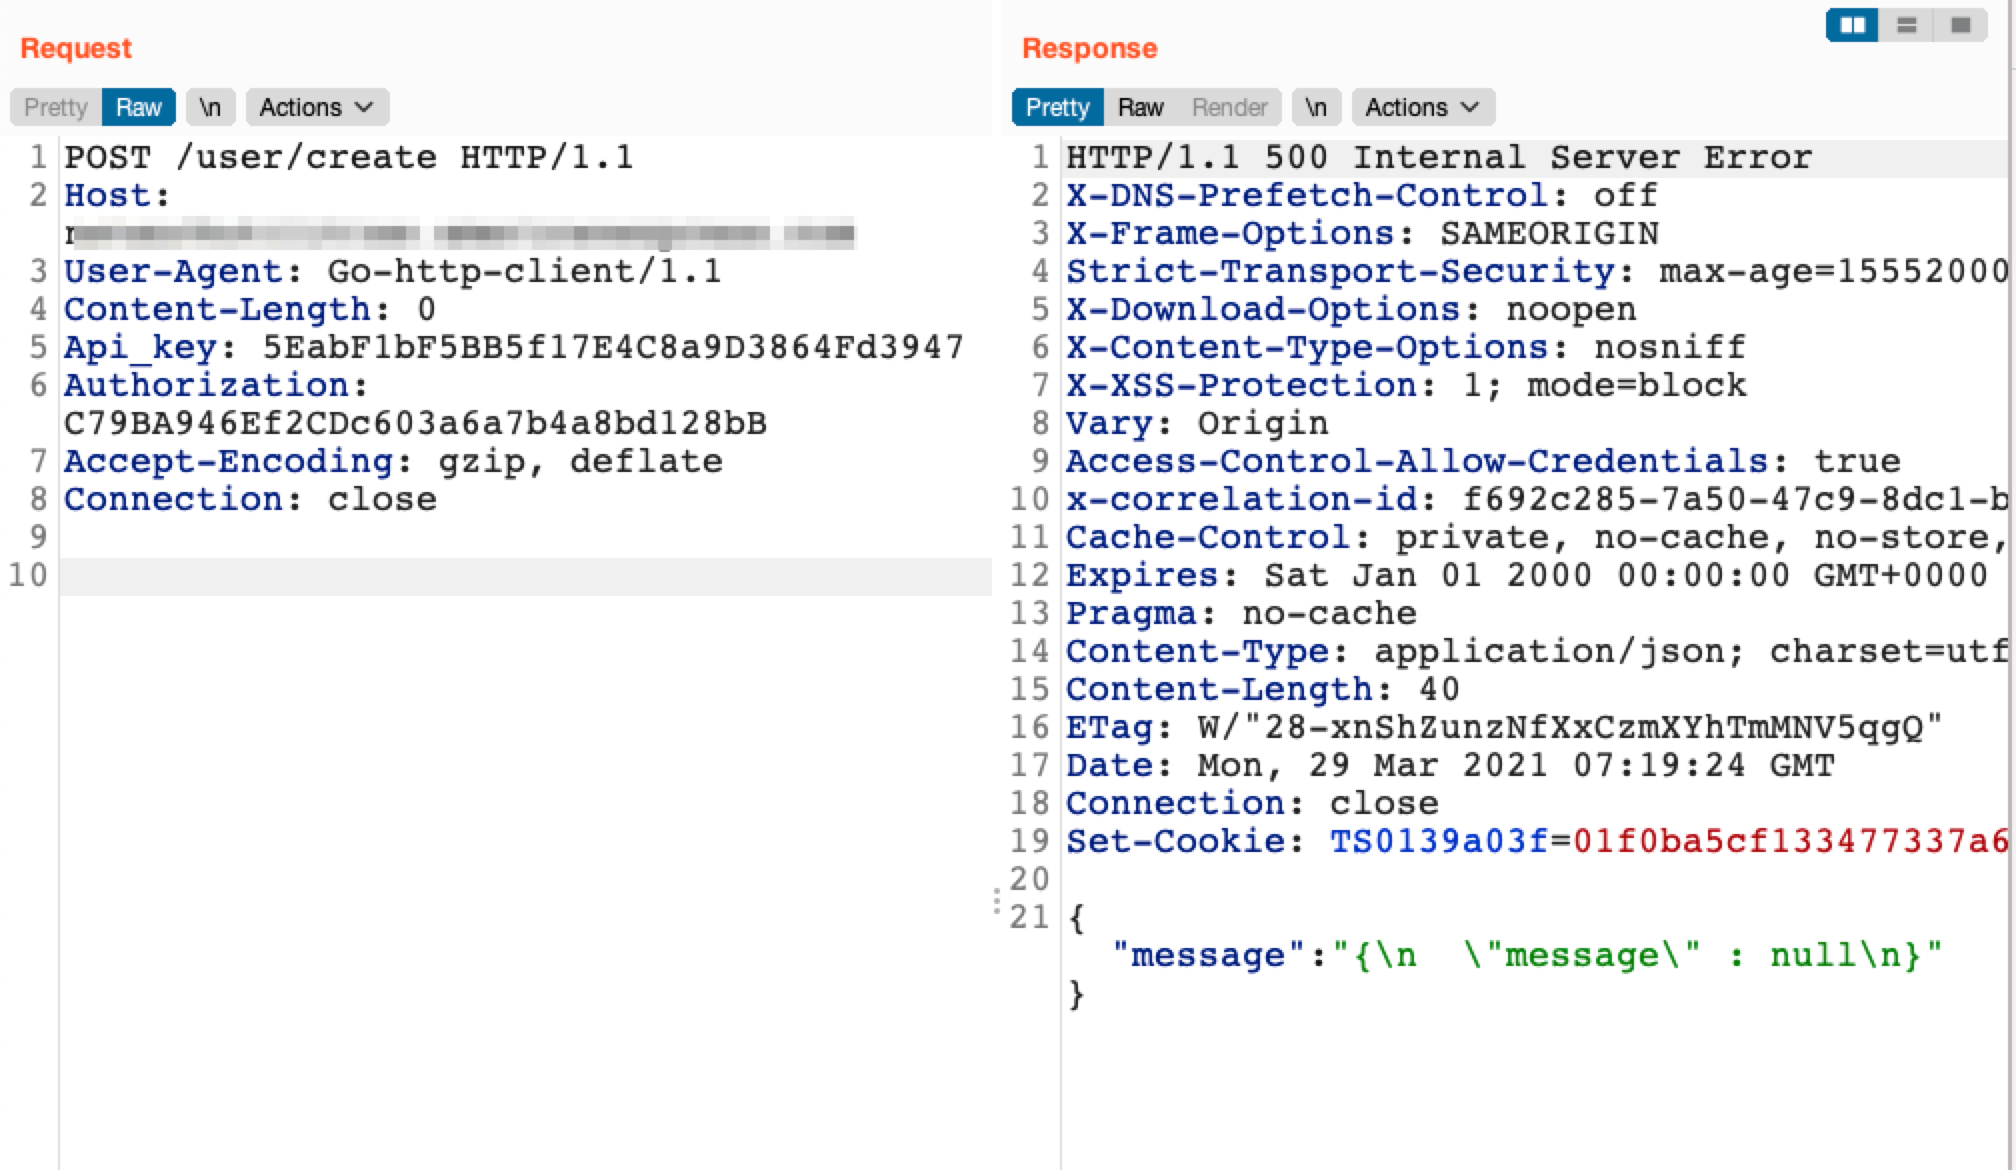Click the request Connection: close line
The height and width of the screenshot is (1170, 2016).
coord(250,499)
